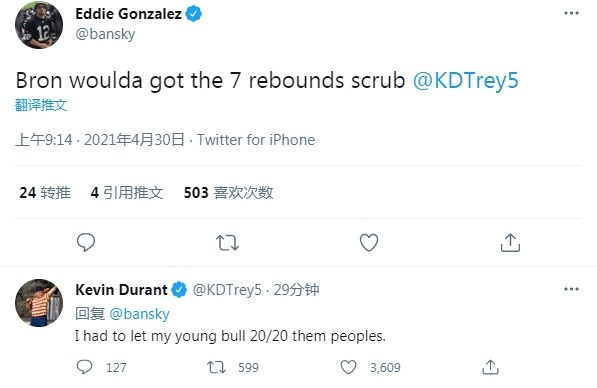
Task: Like Kevin Durant's reply with 3,609 likes
Action: (348, 367)
